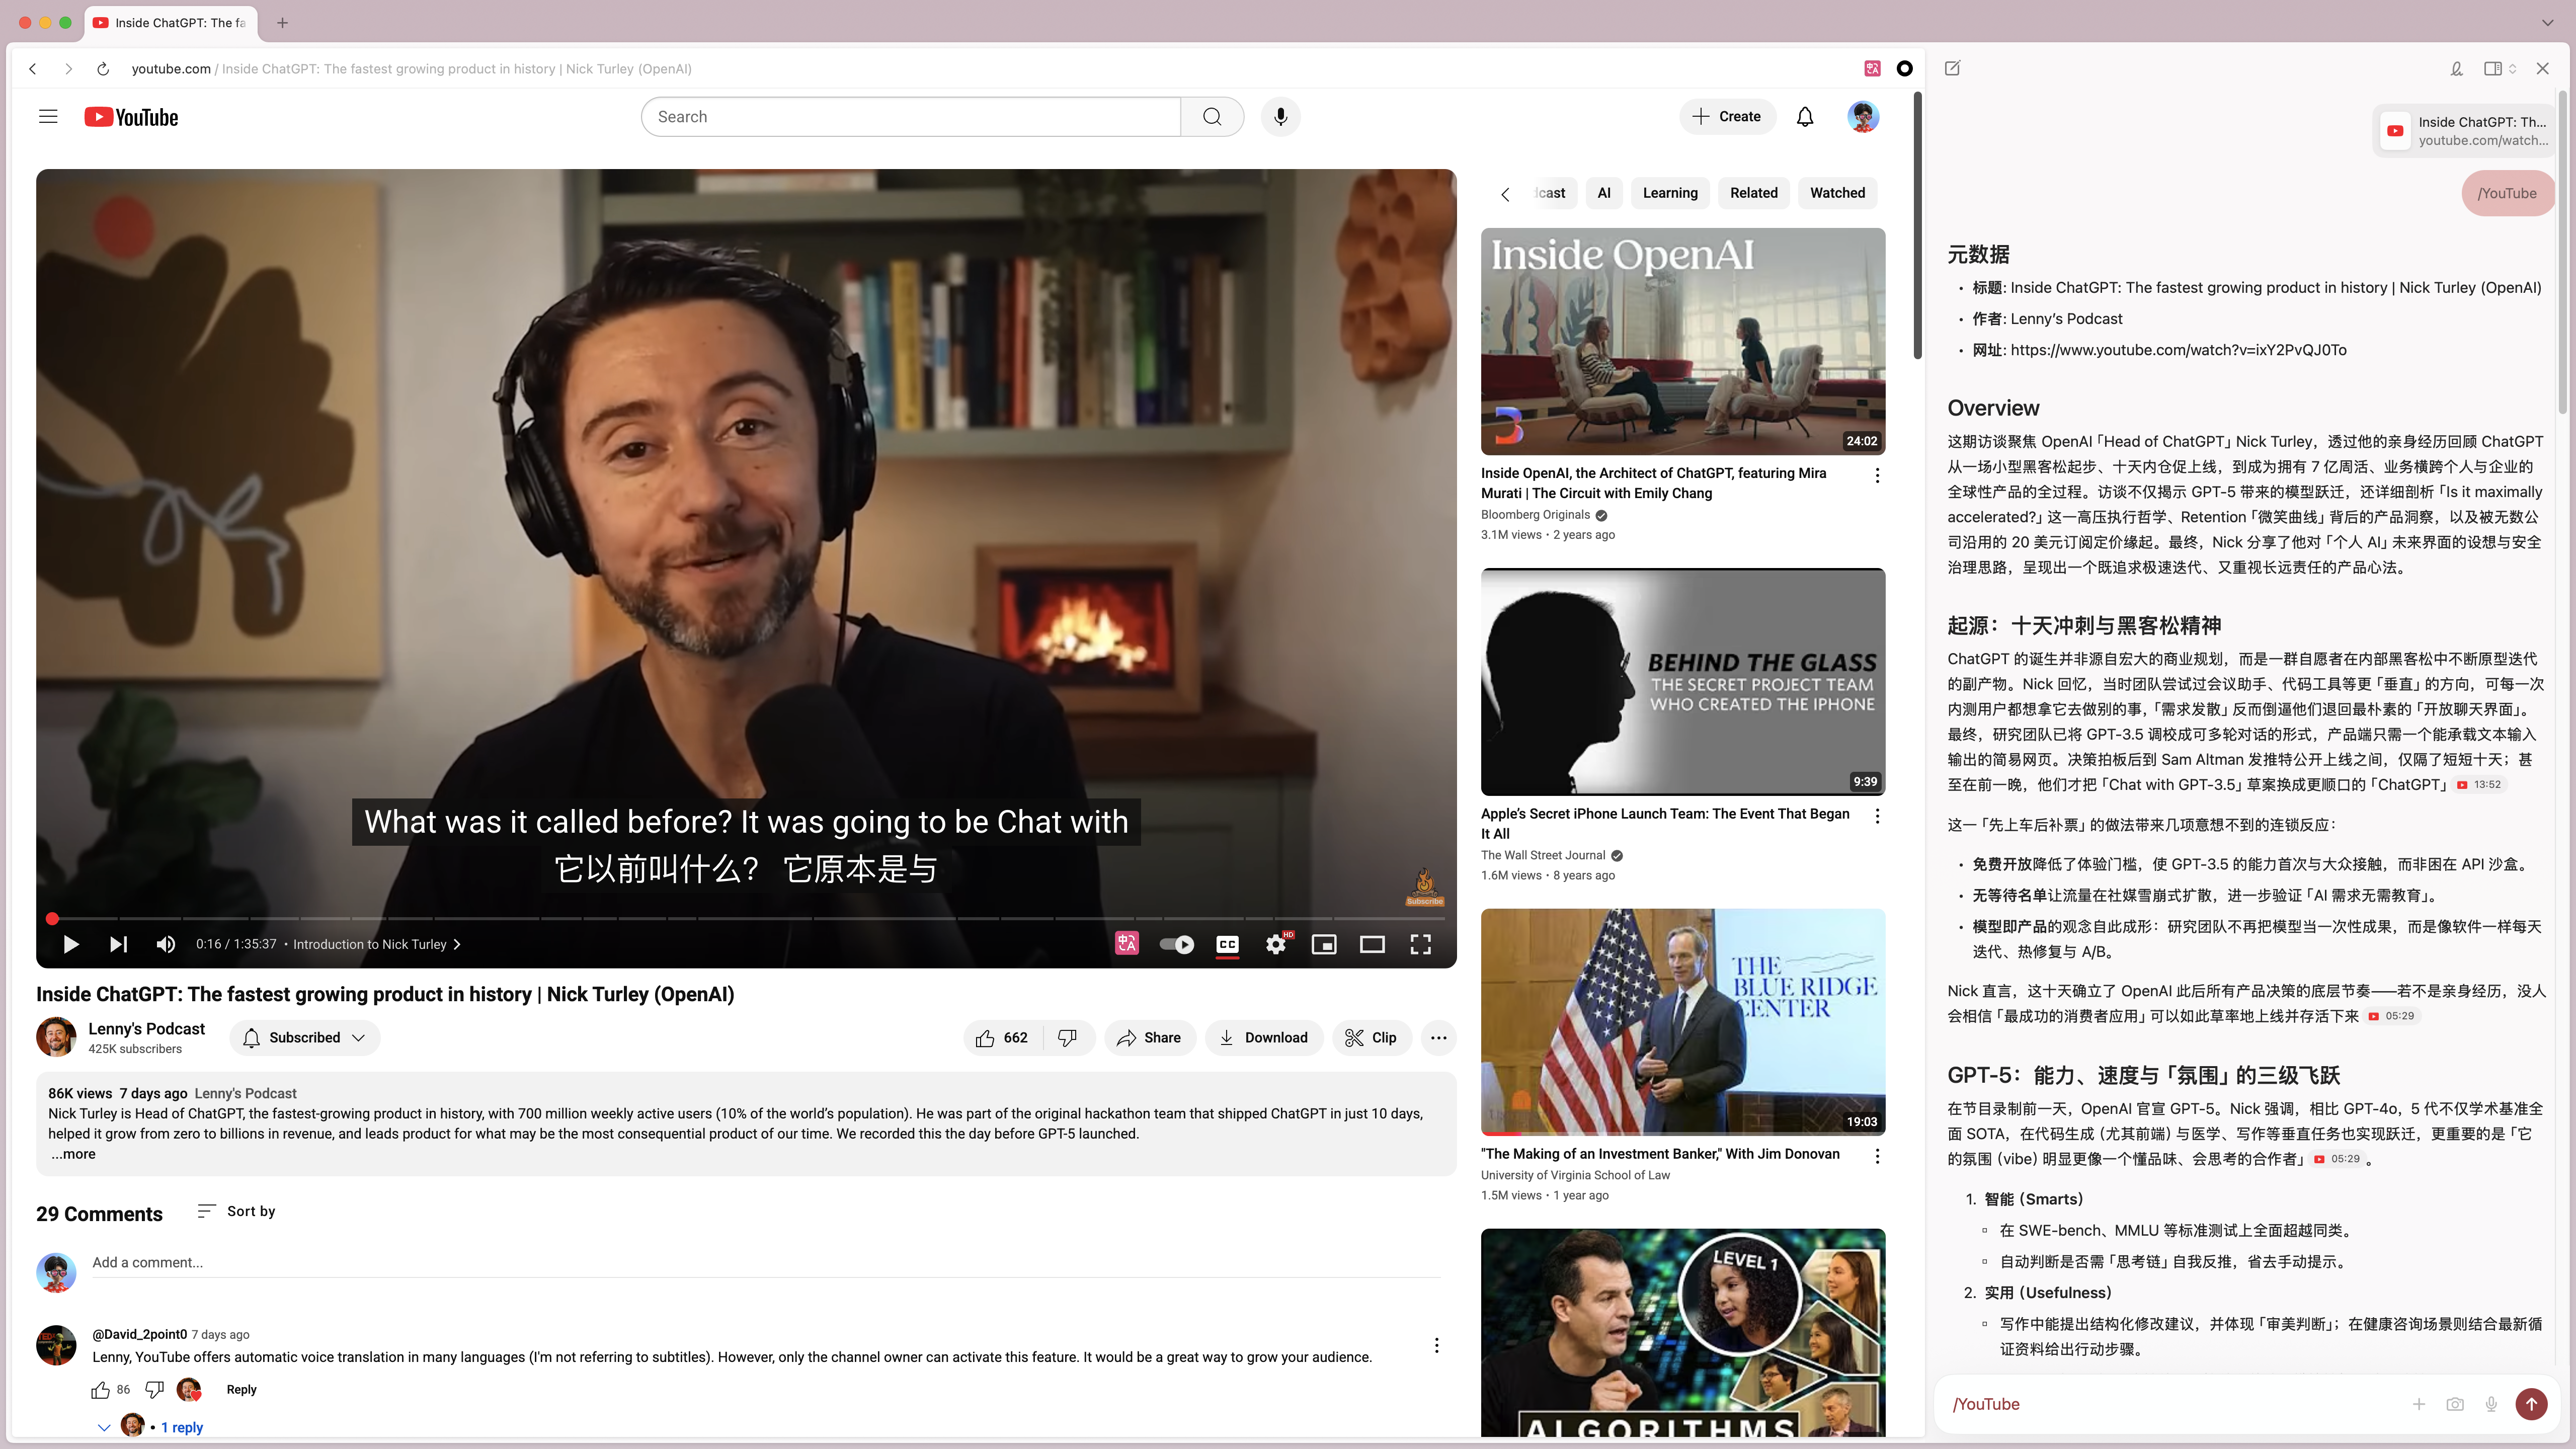Viewport: 2576px width, 1449px height.
Task: Open the YouTube guide hamburger menu
Action: pyautogui.click(x=48, y=117)
